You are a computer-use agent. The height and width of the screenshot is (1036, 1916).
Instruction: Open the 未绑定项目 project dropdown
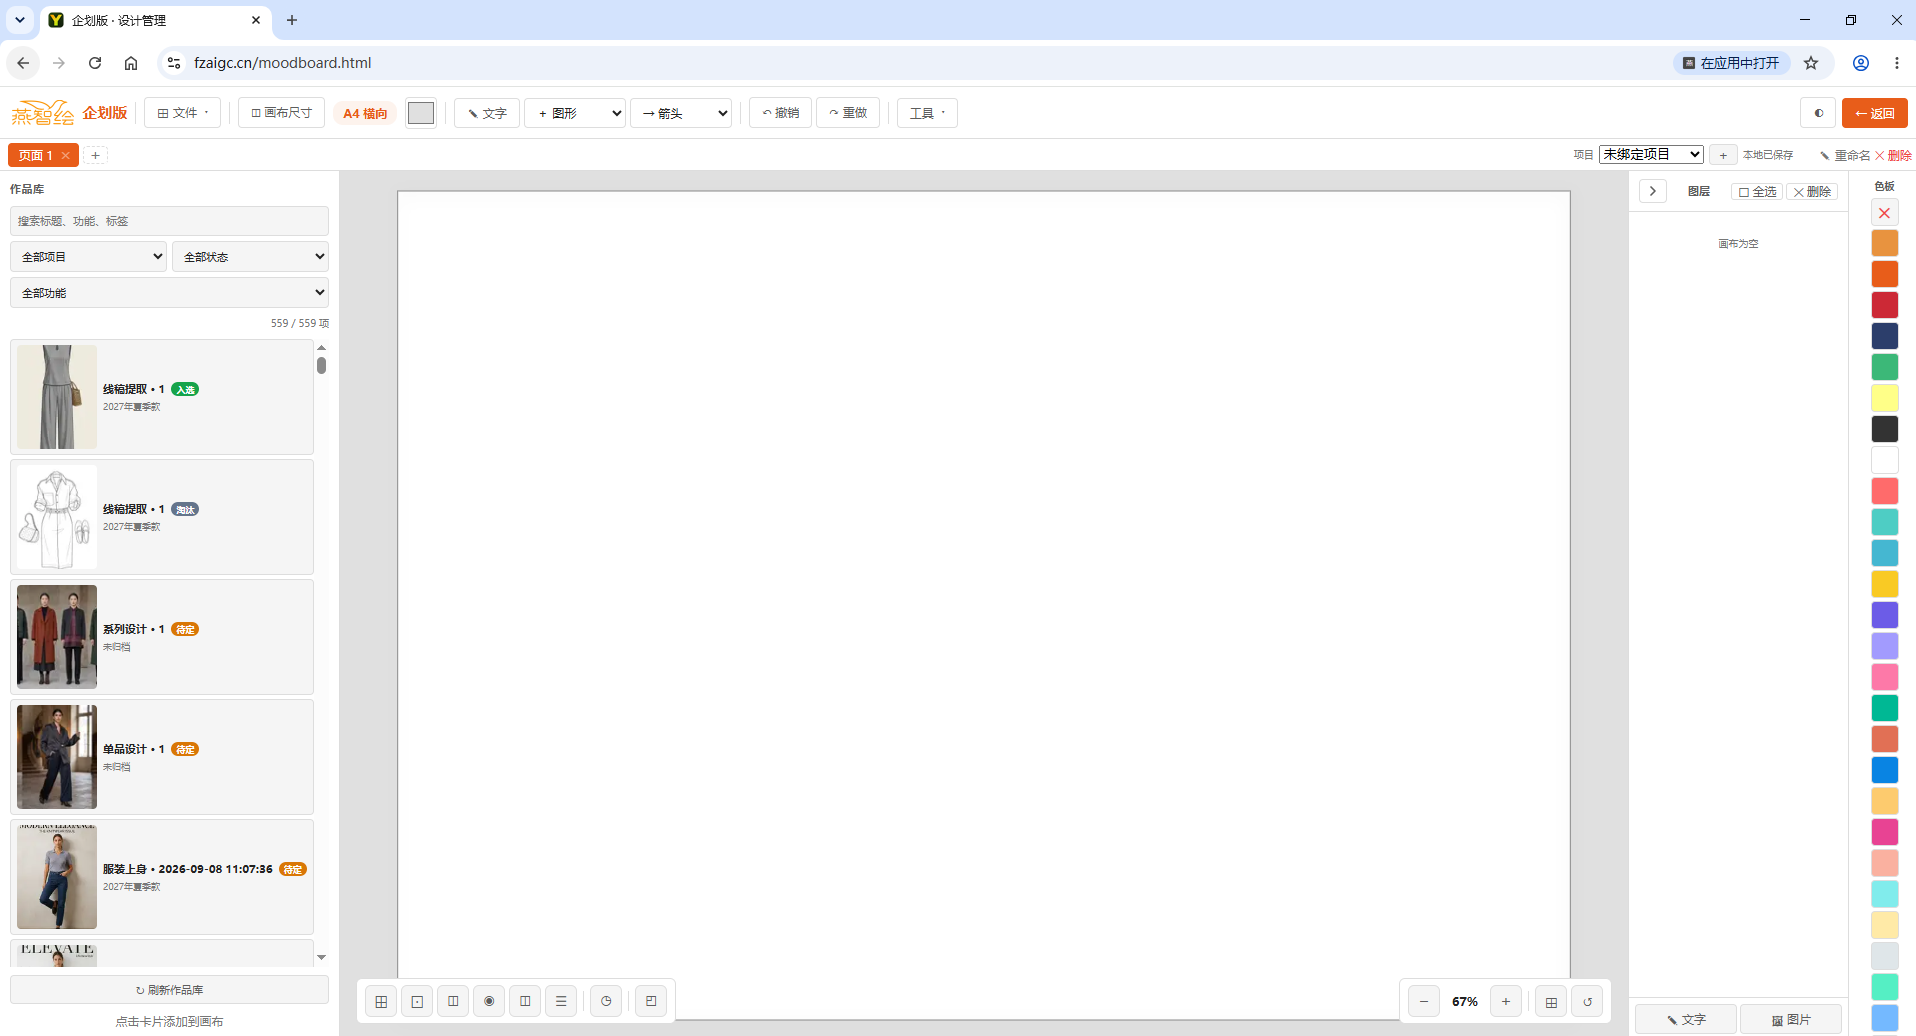(1651, 154)
